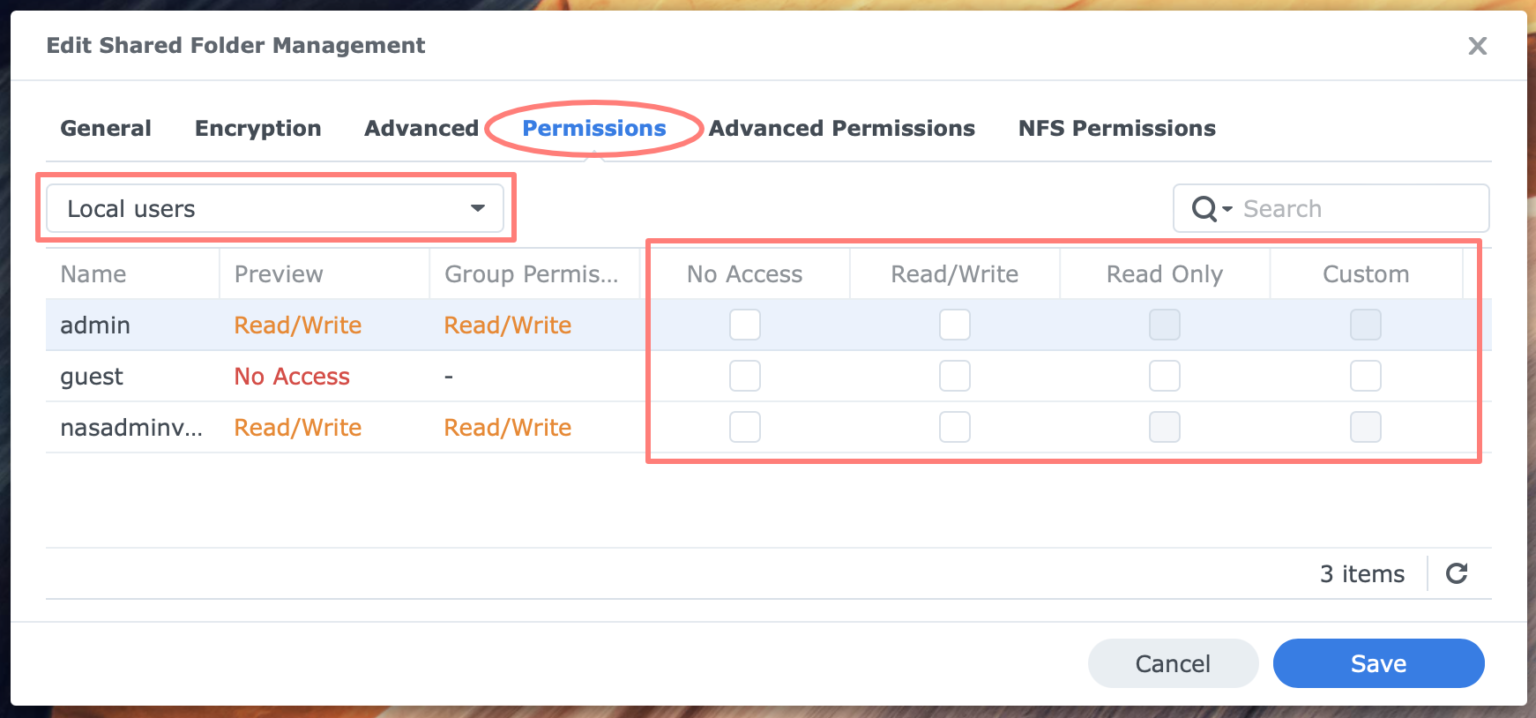The image size is (1536, 718).
Task: Open the Encryption tab
Action: click(257, 128)
